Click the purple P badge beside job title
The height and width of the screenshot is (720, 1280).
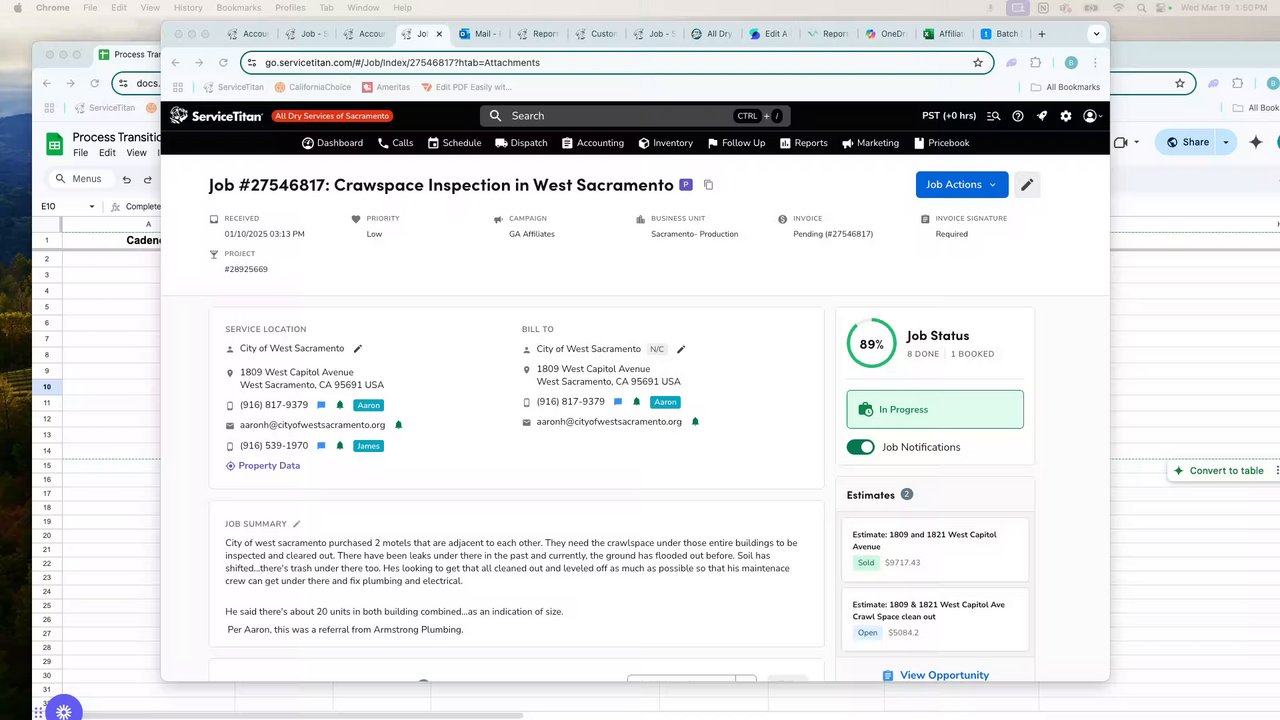pyautogui.click(x=686, y=185)
